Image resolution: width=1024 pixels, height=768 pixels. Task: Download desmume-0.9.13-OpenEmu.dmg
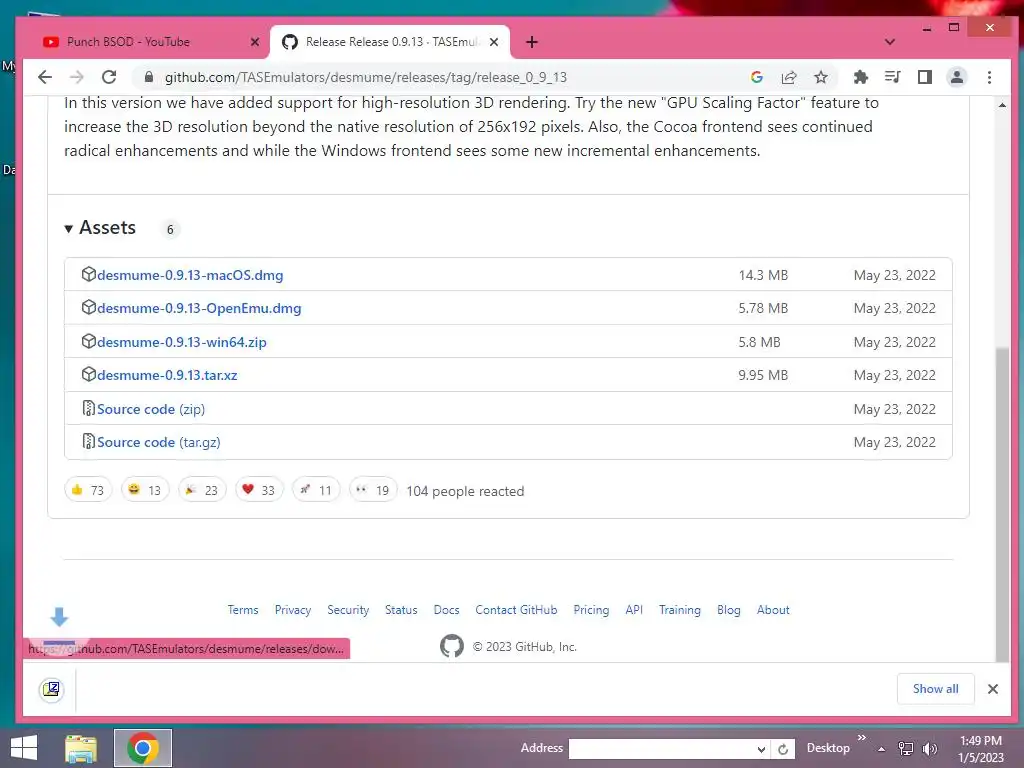click(x=199, y=308)
